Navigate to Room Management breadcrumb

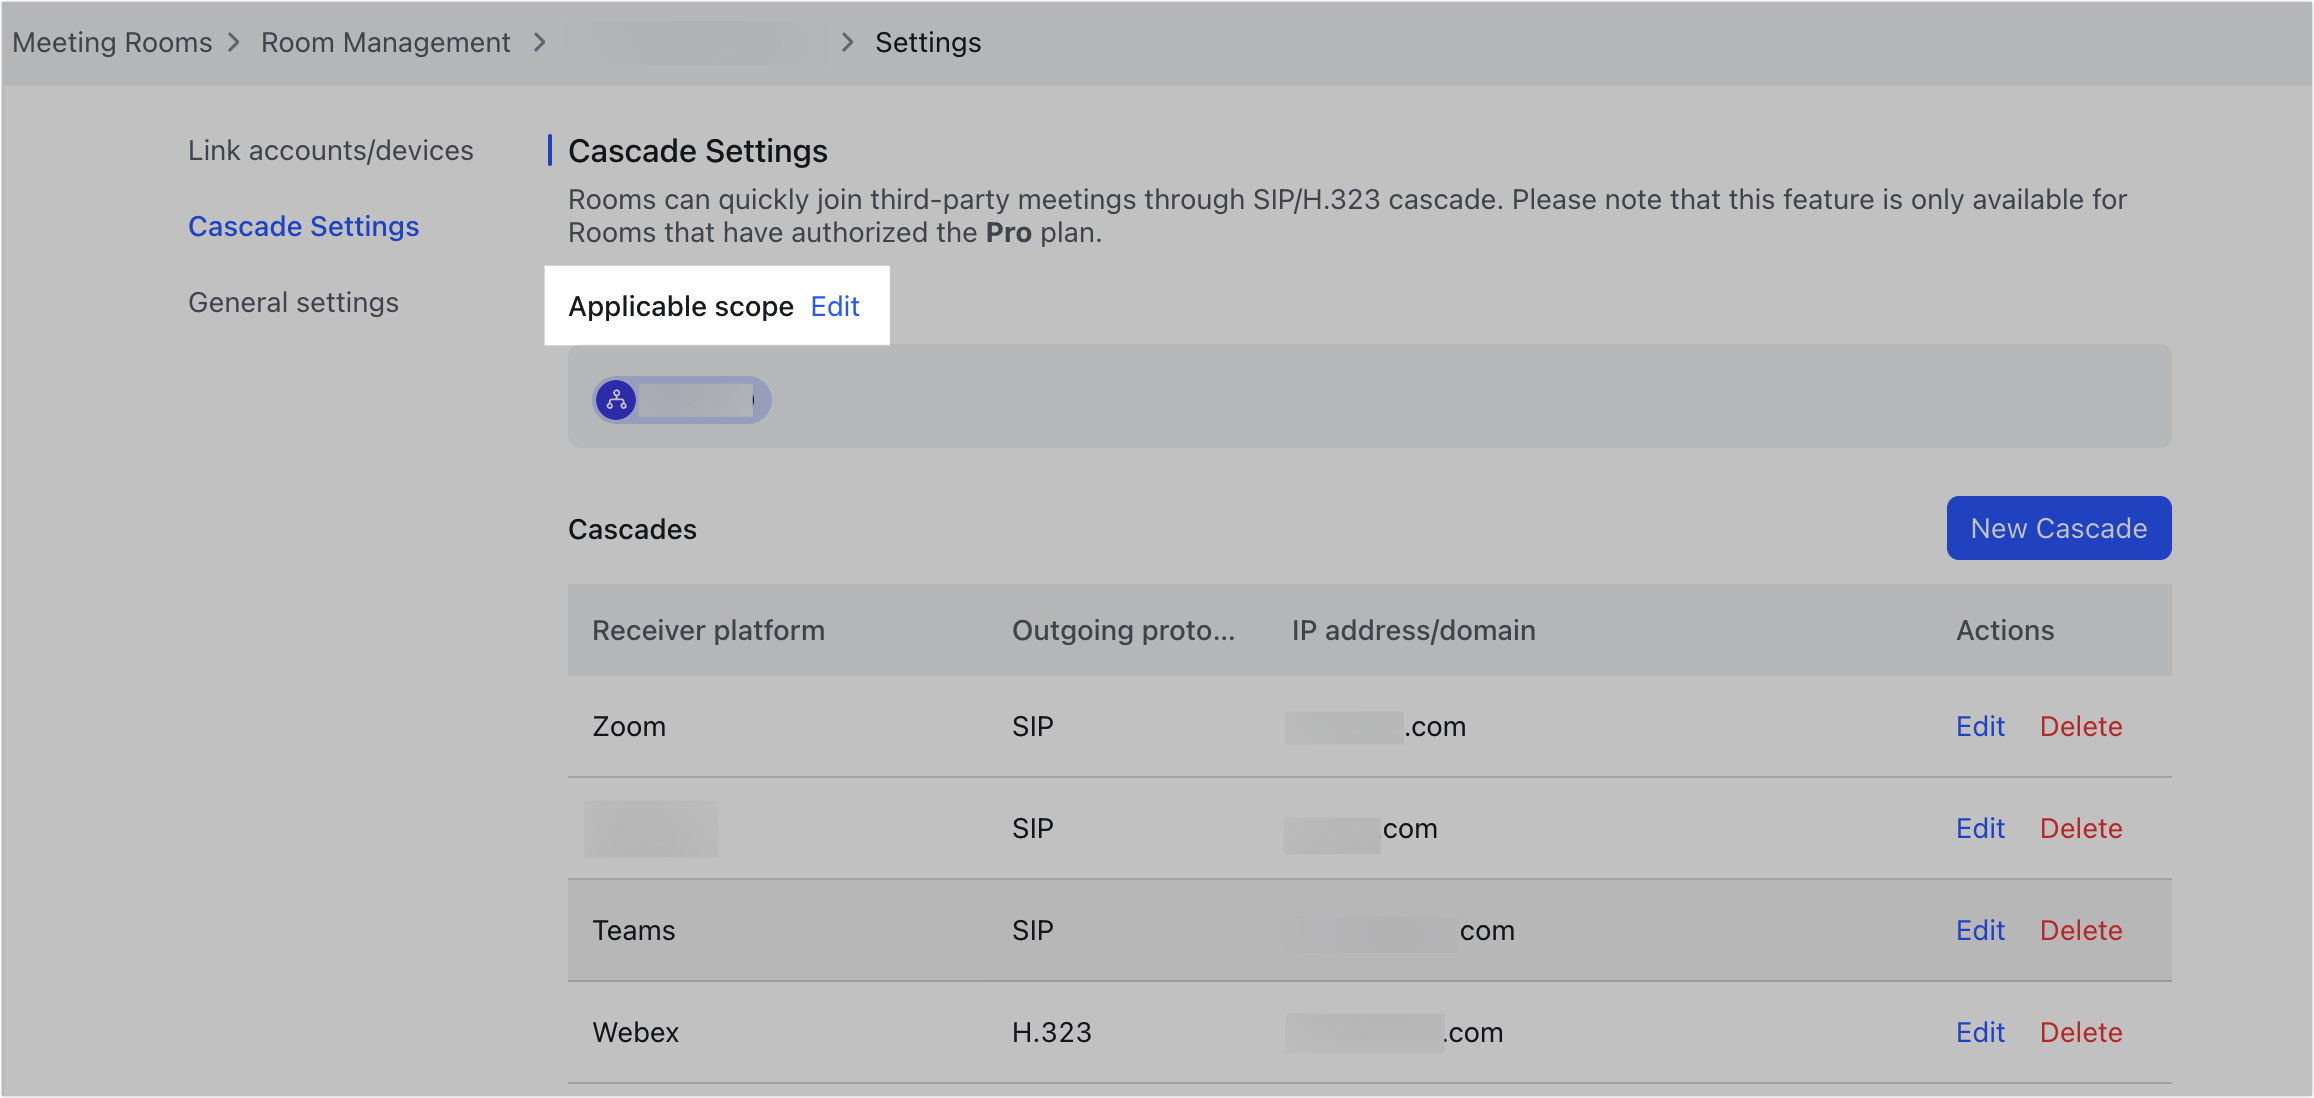pos(385,42)
